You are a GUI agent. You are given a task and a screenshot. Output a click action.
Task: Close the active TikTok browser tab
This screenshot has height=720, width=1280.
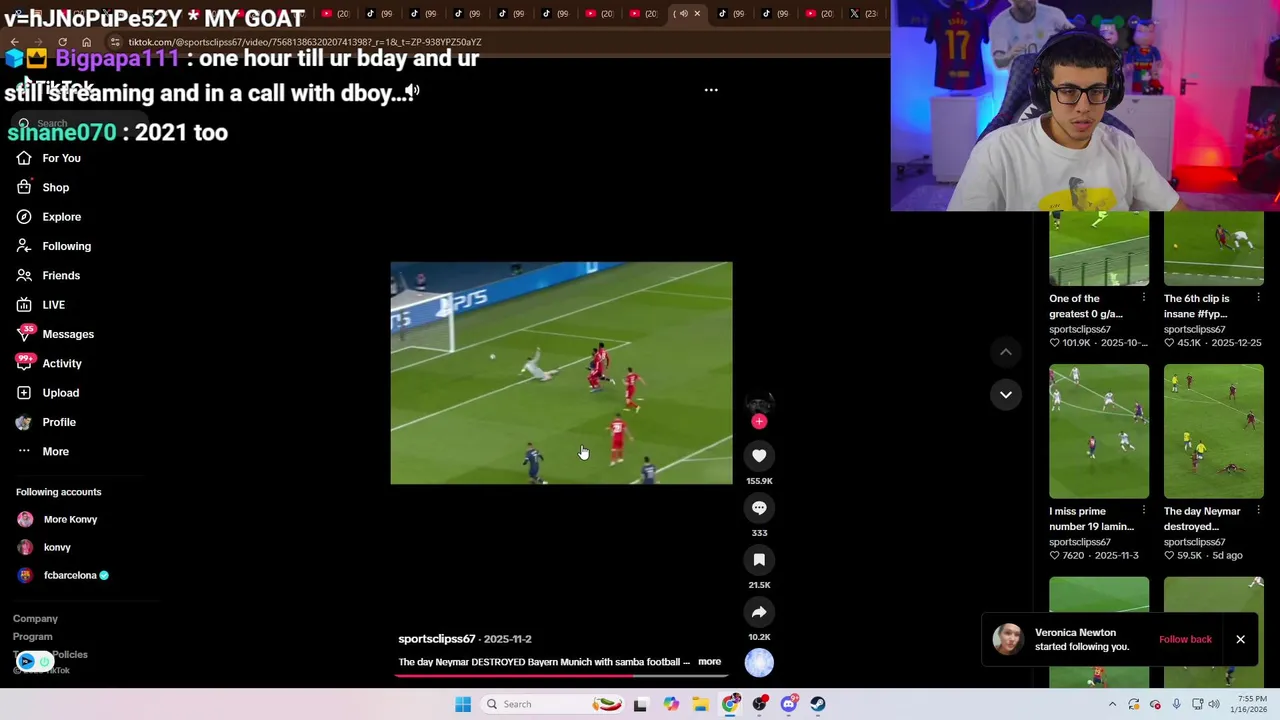[697, 14]
